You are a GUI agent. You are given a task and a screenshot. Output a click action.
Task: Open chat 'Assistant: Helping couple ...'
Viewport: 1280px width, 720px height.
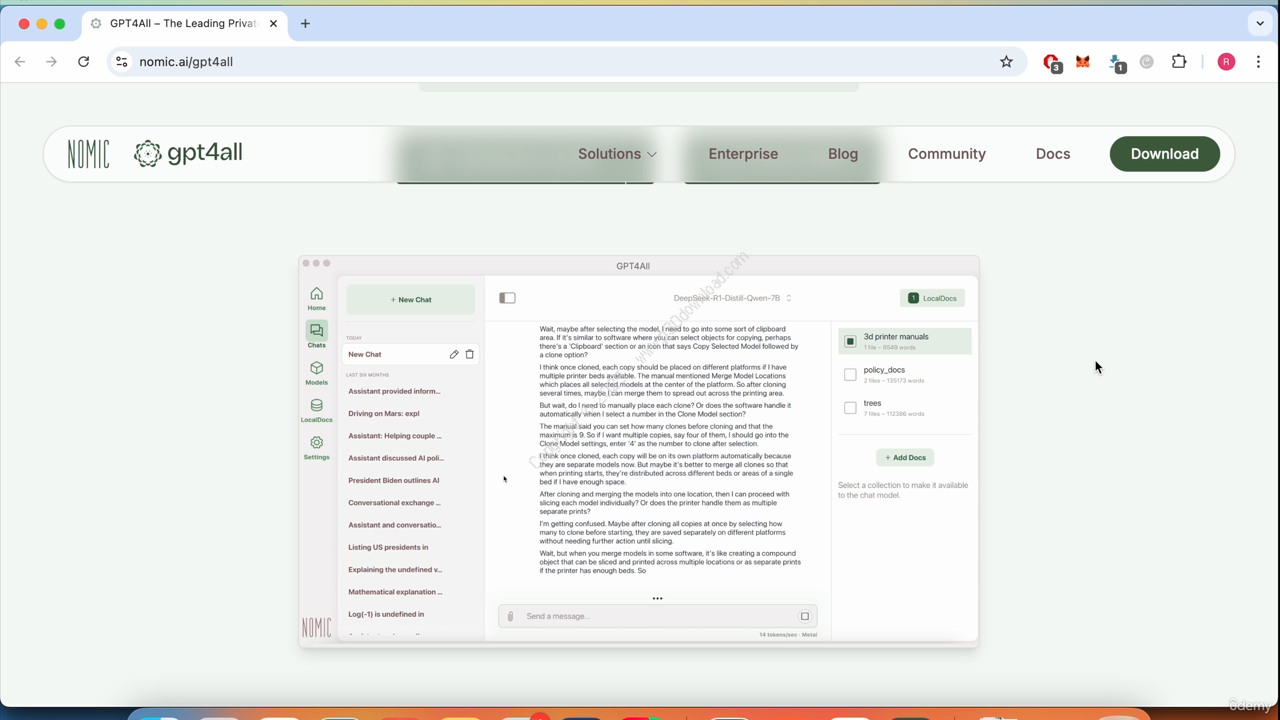click(x=395, y=436)
